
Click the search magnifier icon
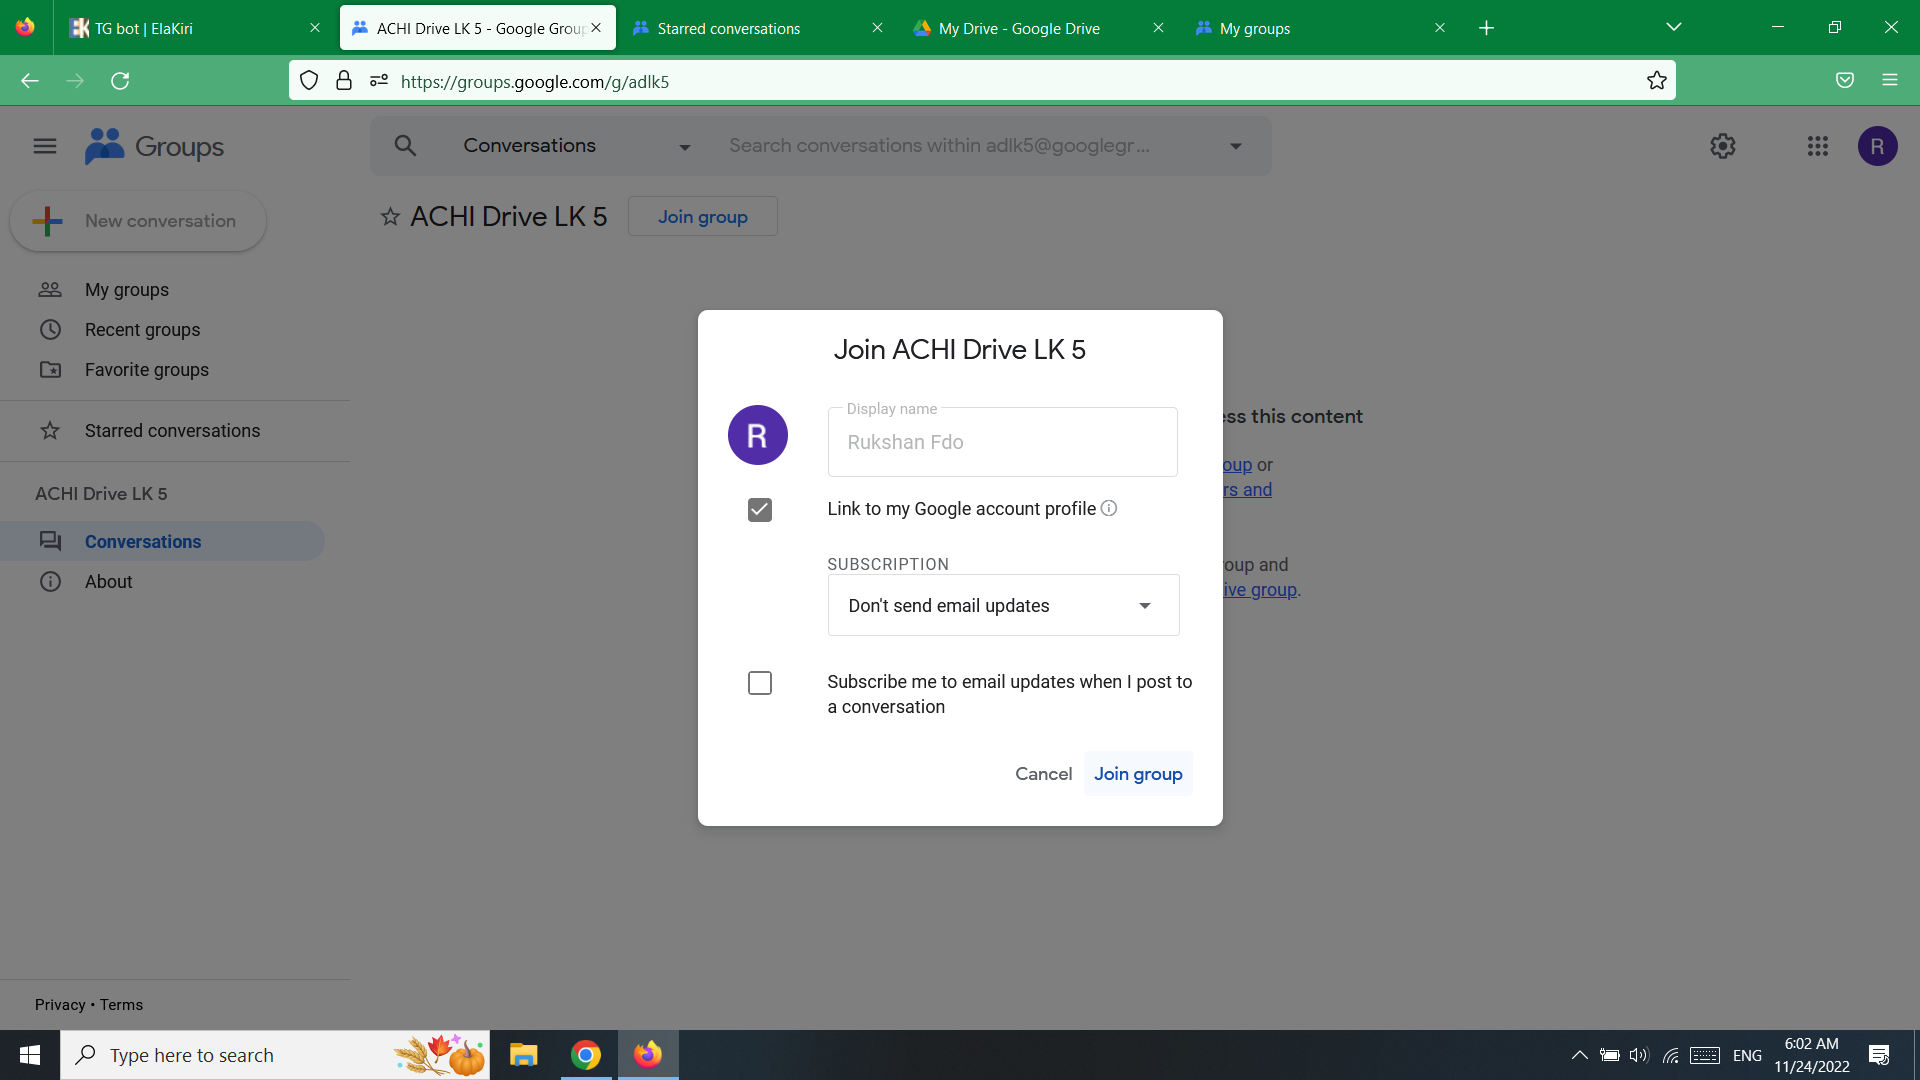click(x=405, y=146)
